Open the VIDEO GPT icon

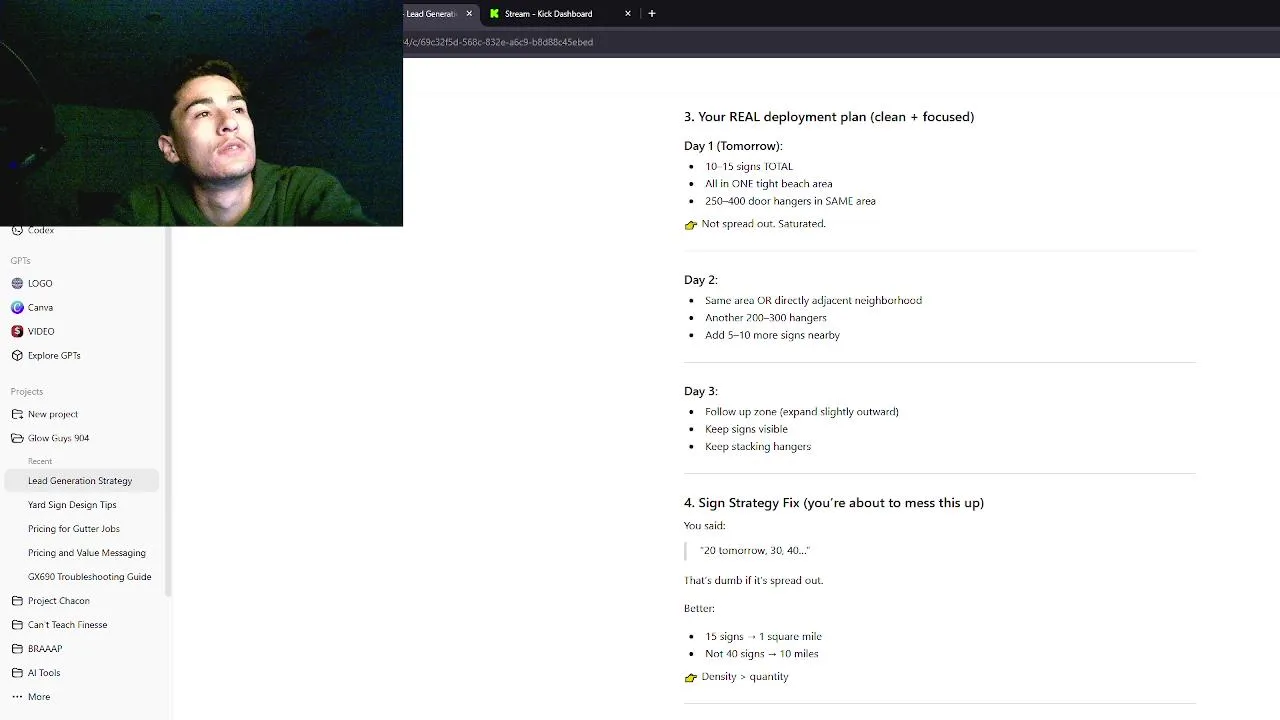click(x=17, y=331)
